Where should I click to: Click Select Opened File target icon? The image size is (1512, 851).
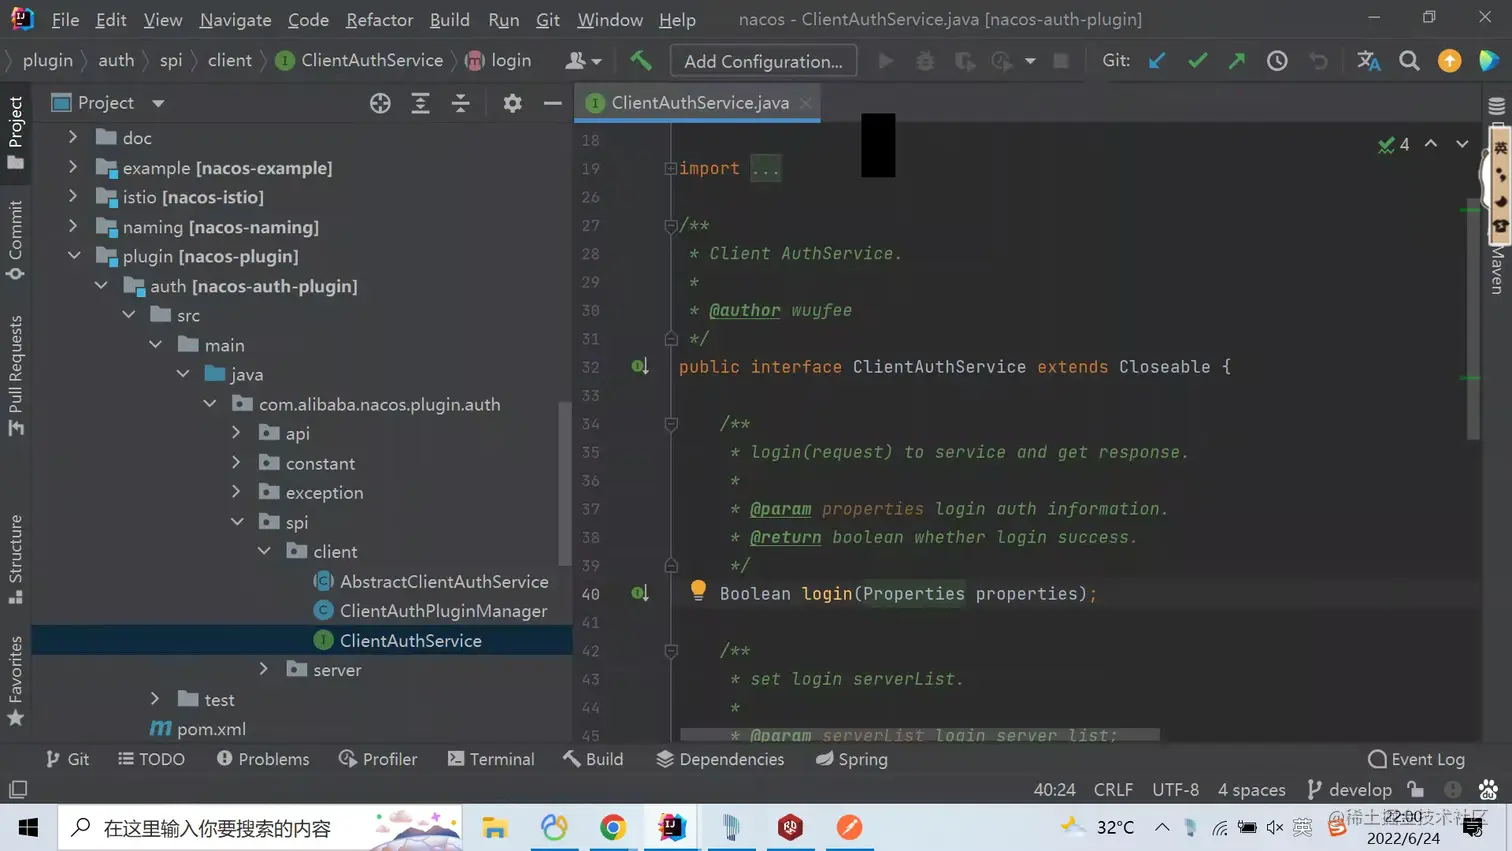(380, 103)
